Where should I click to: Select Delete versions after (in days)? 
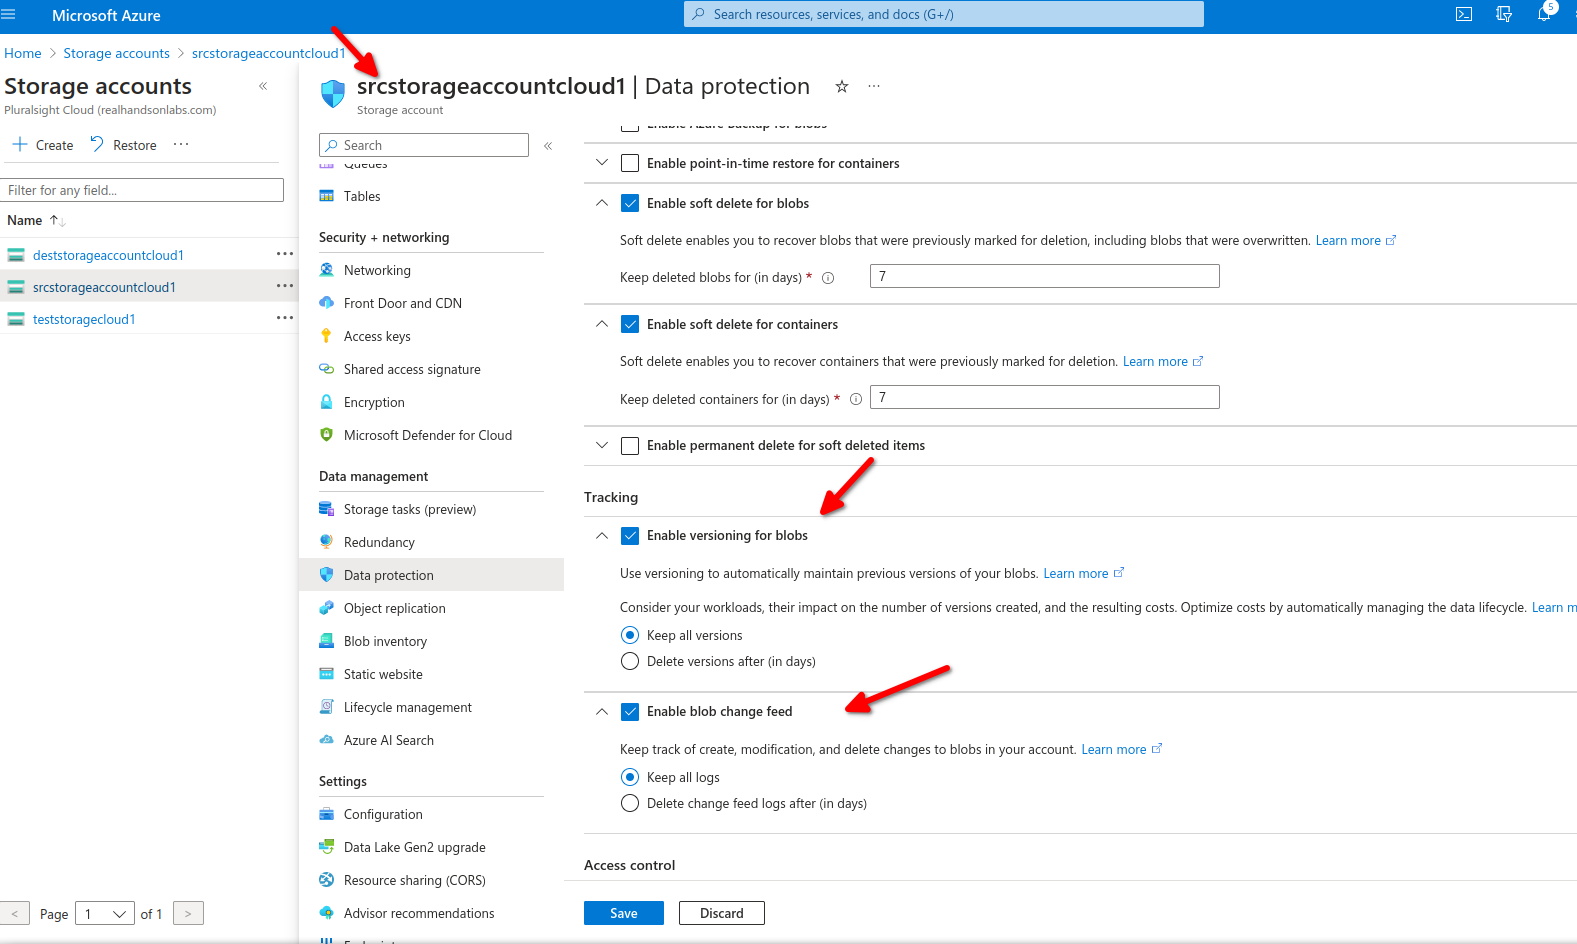point(630,661)
